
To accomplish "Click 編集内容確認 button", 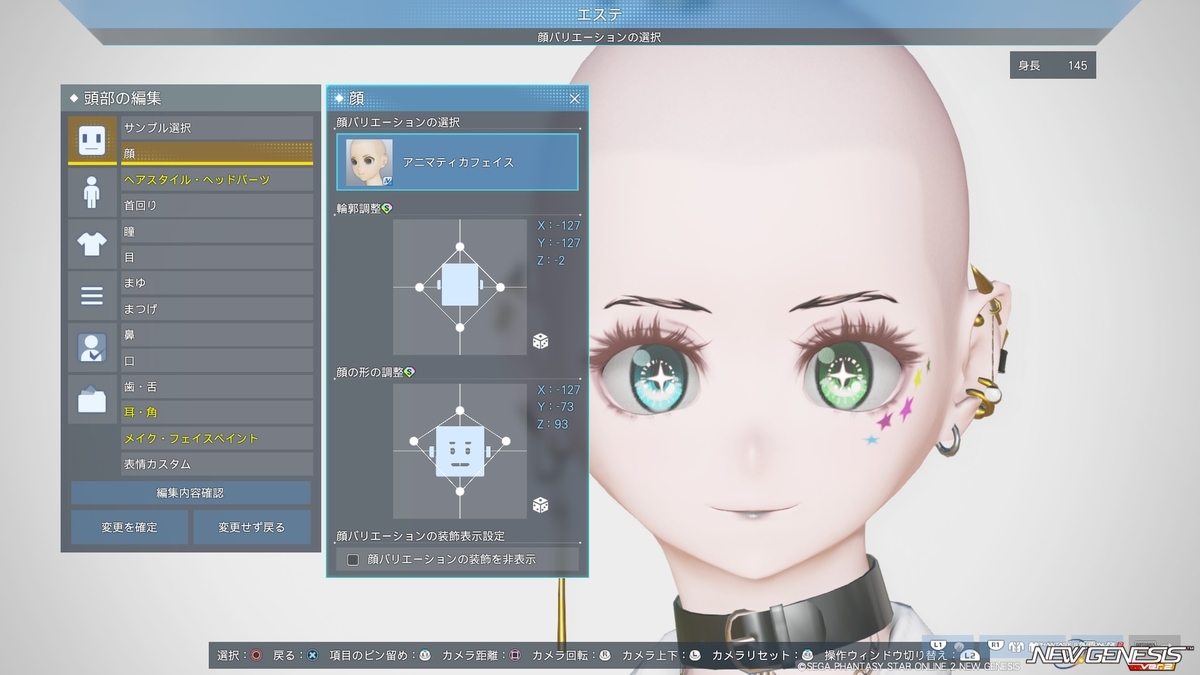I will click(x=191, y=493).
